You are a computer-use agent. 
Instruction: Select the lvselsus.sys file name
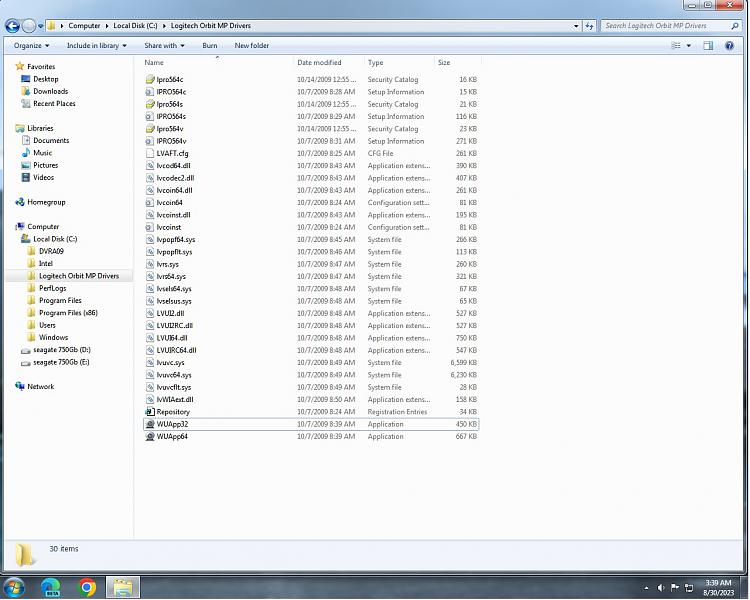[174, 301]
